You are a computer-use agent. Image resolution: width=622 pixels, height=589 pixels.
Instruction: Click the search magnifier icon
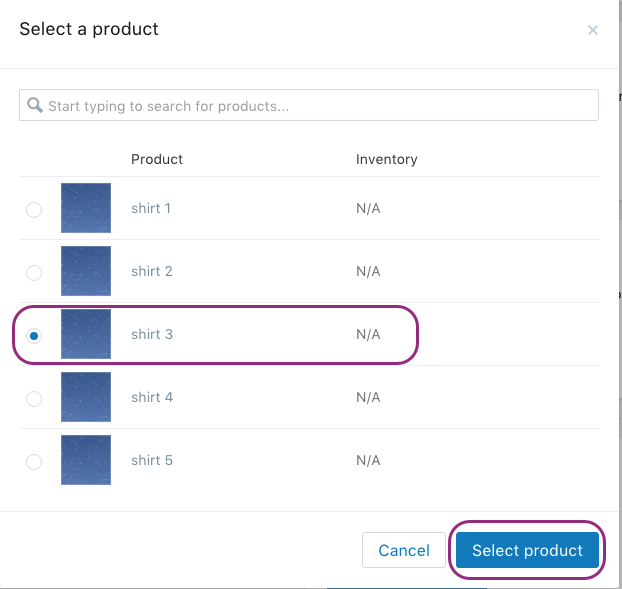(35, 105)
